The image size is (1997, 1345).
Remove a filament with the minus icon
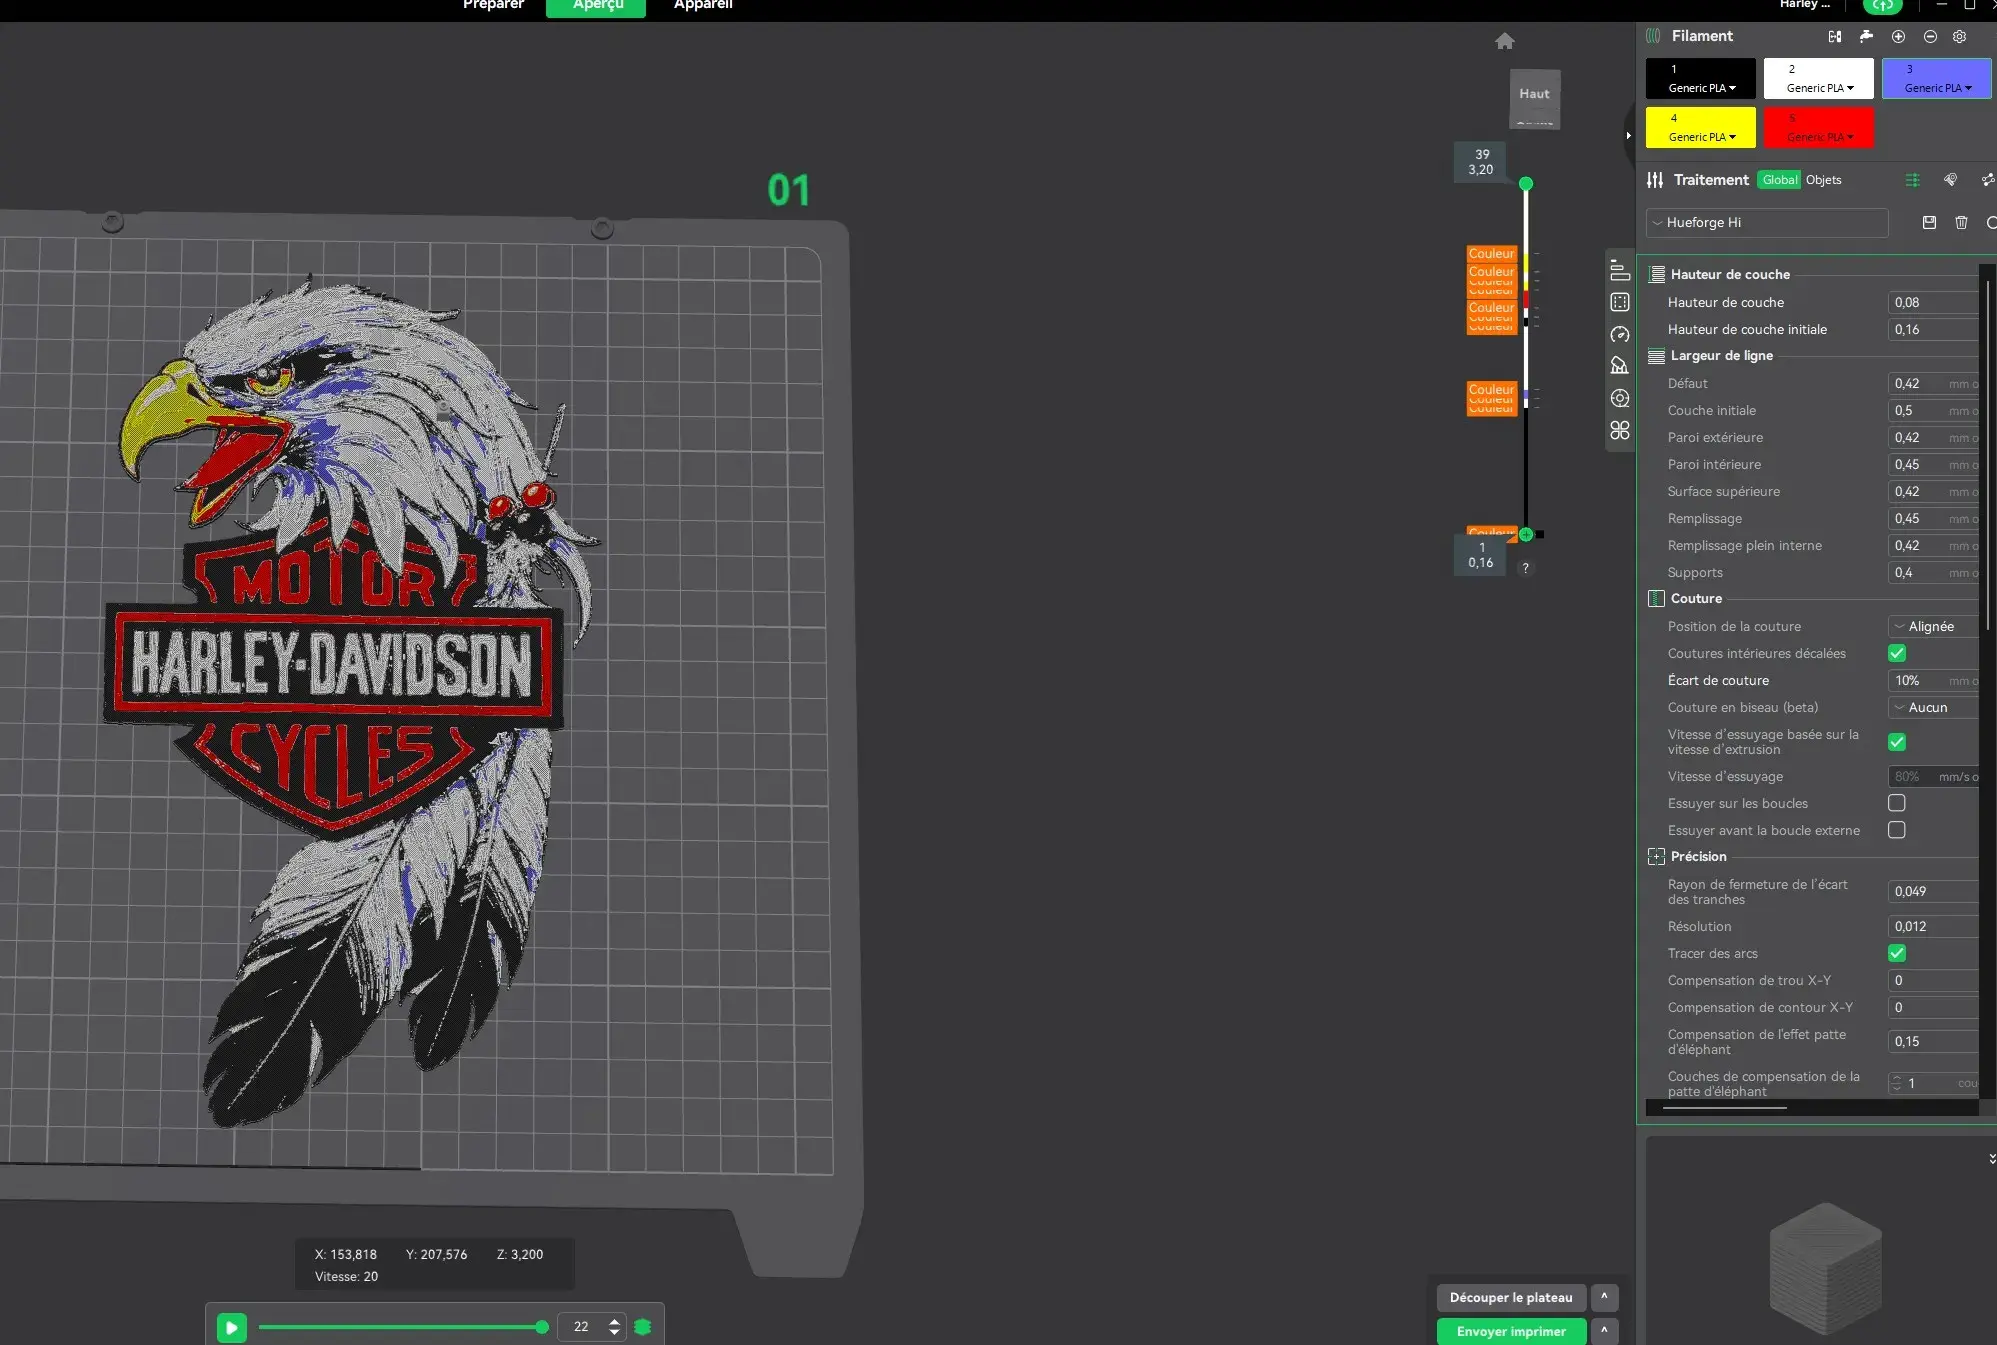(x=1930, y=36)
